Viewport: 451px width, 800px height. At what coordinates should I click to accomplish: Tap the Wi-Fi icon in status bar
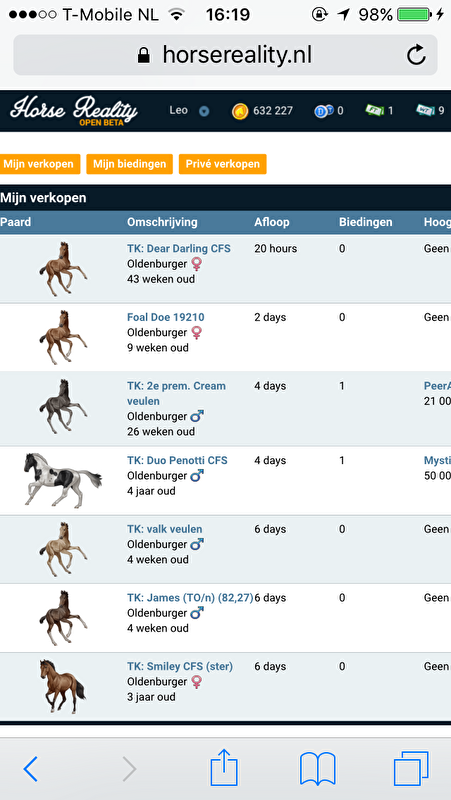tap(177, 15)
